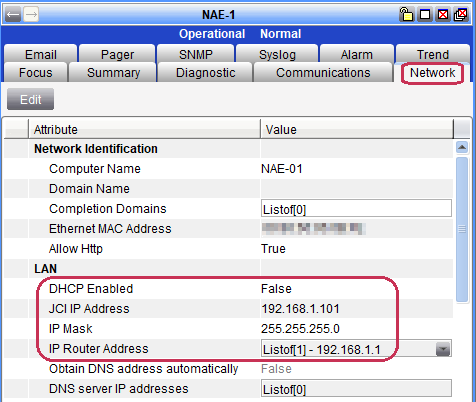
Task: Select the Network tab
Action: coord(432,72)
